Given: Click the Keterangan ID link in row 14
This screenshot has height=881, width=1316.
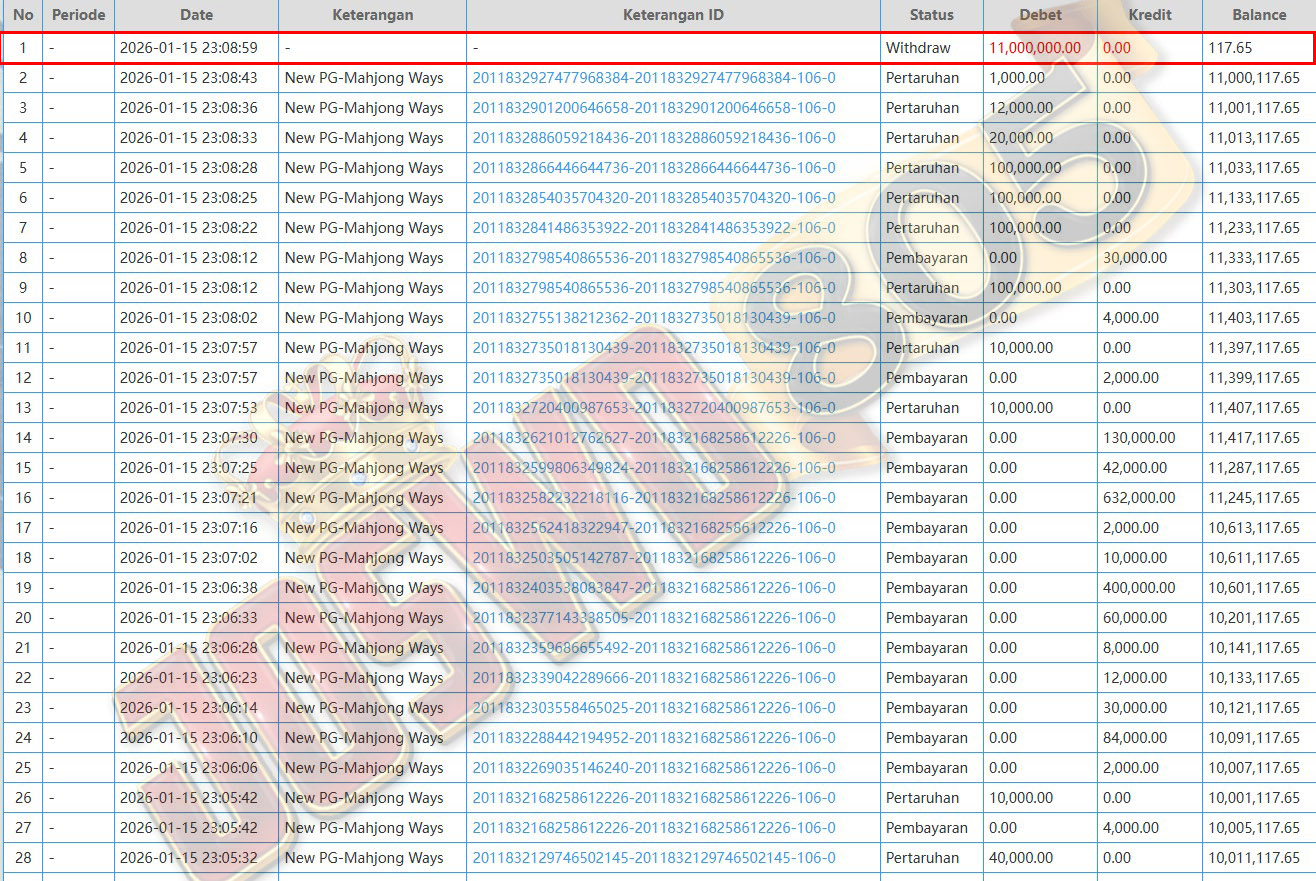Looking at the screenshot, I should [653, 438].
